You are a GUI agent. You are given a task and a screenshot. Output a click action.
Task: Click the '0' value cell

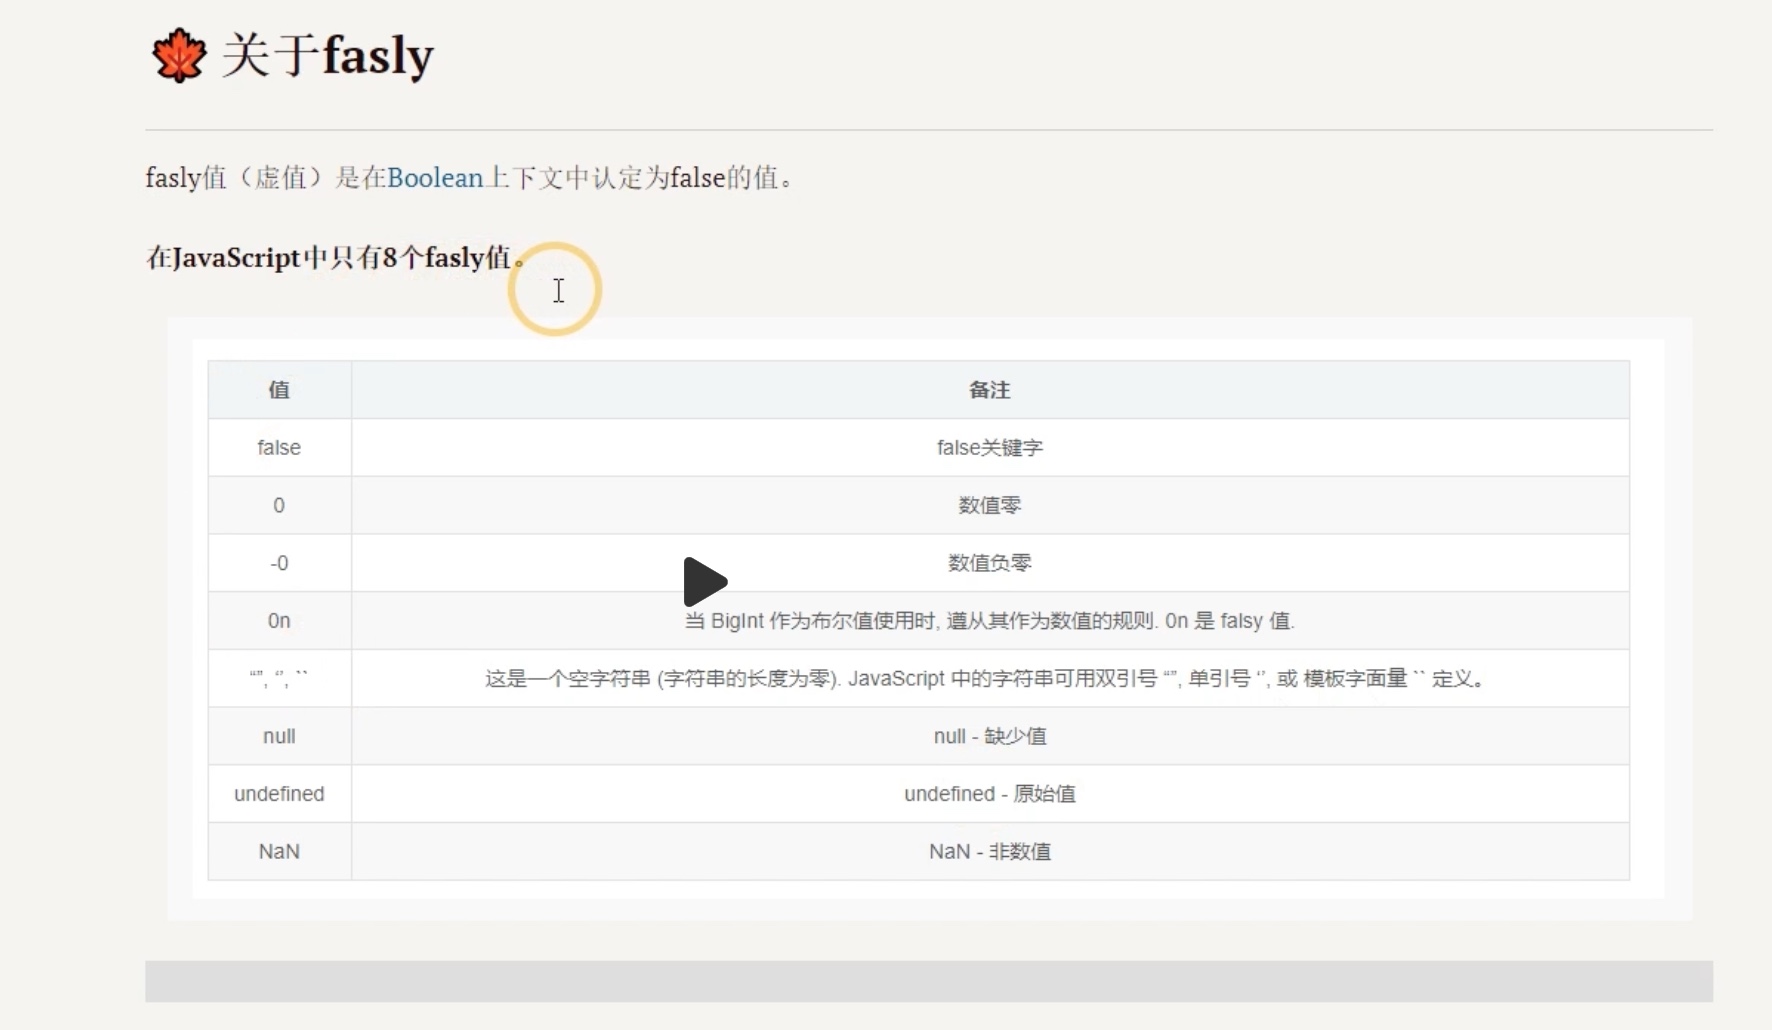[x=279, y=505]
